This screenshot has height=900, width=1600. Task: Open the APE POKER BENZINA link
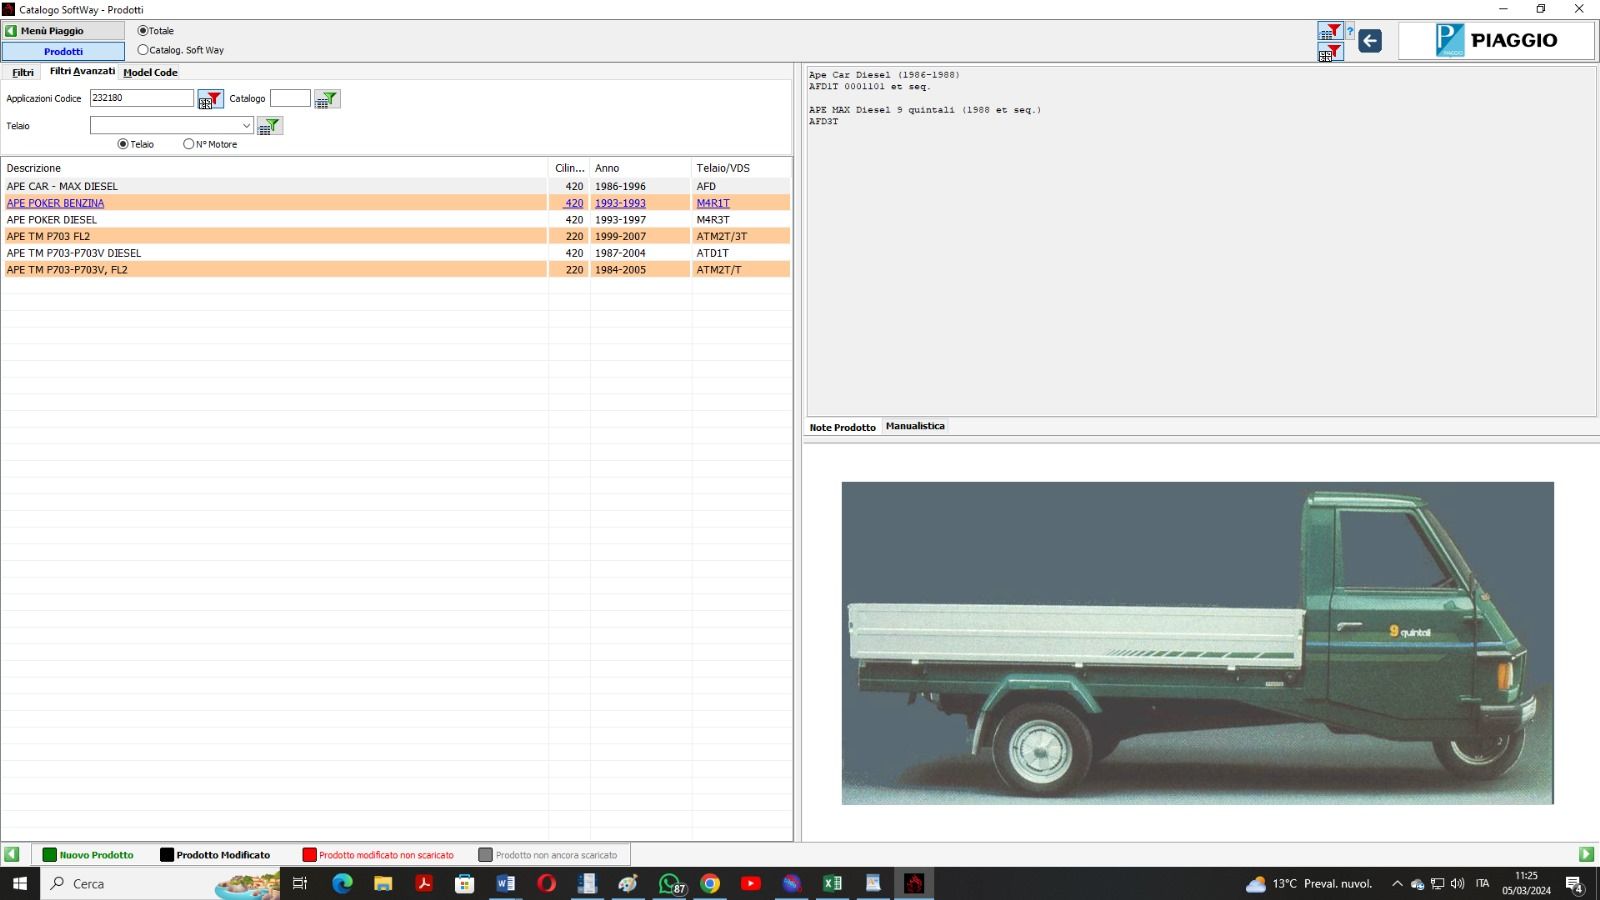[55, 203]
